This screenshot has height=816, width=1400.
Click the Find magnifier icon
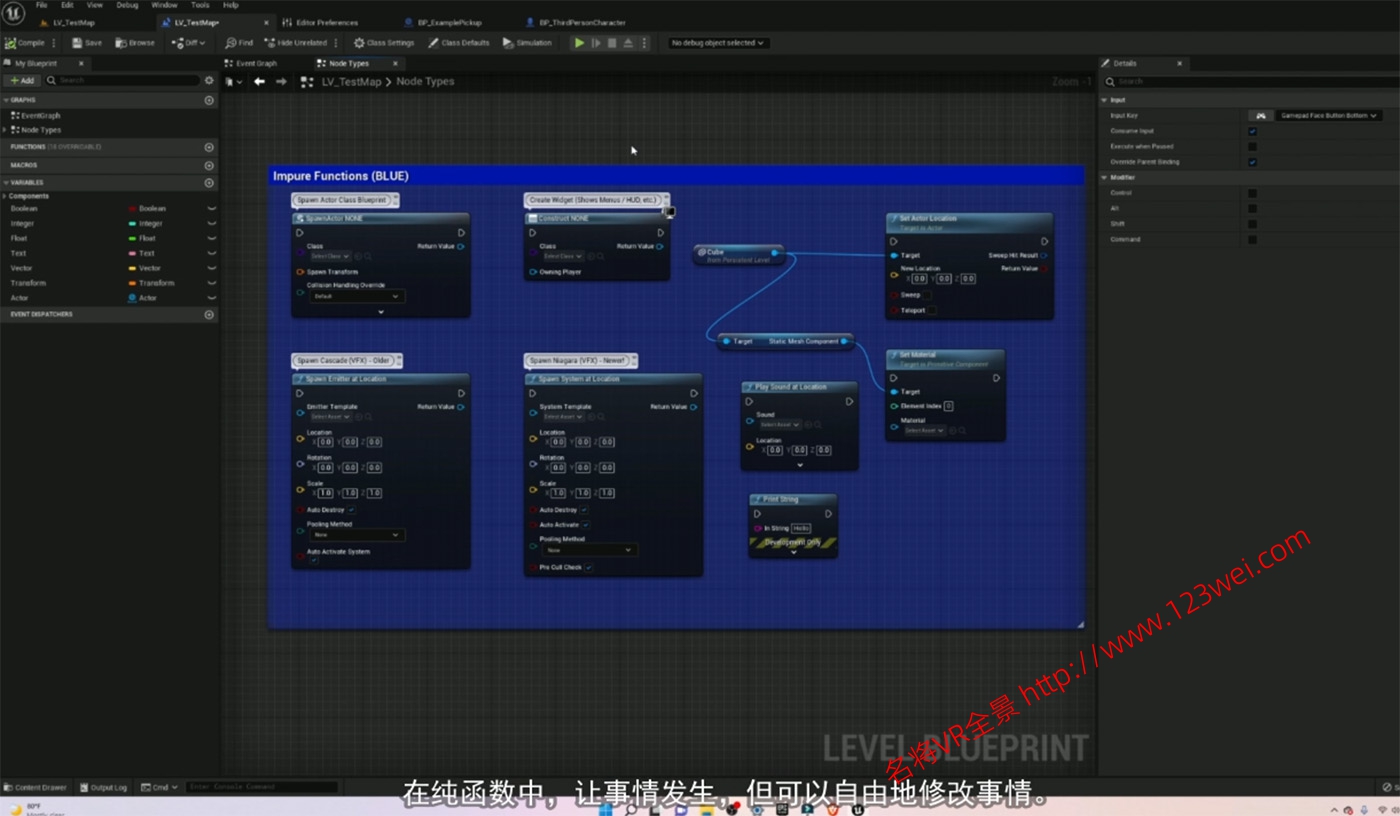coord(231,43)
